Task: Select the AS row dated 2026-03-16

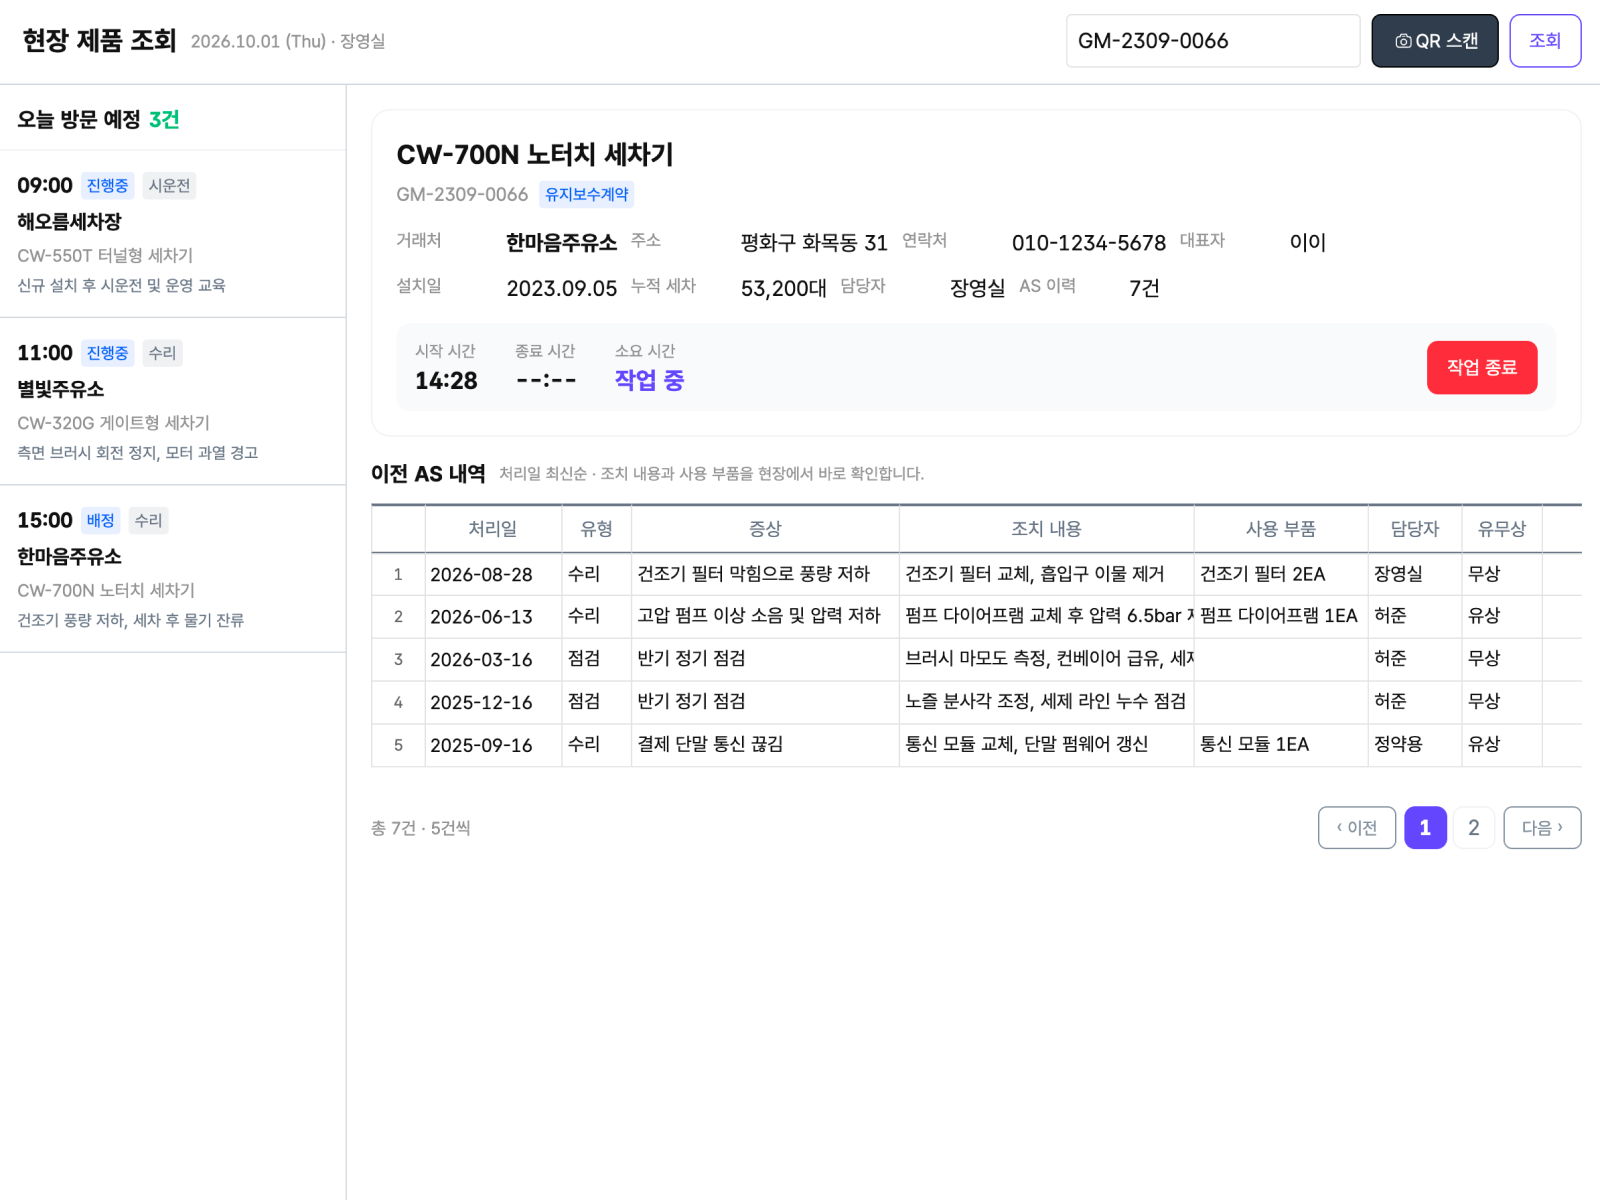Action: tap(976, 659)
